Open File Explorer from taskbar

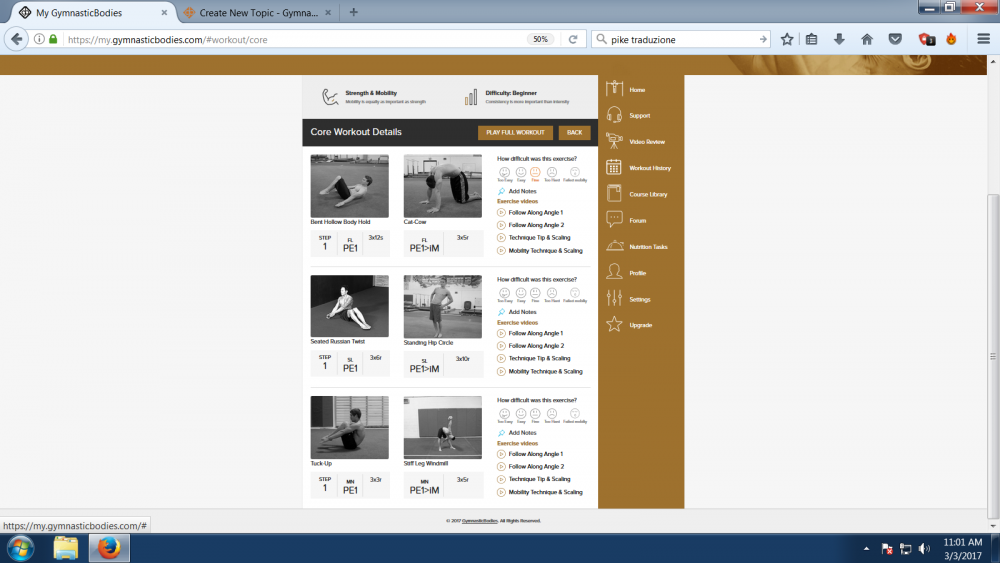click(65, 548)
